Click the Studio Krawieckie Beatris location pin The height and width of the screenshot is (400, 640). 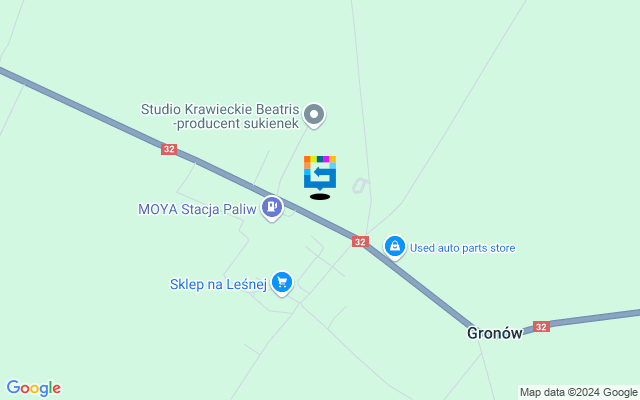pyautogui.click(x=314, y=115)
